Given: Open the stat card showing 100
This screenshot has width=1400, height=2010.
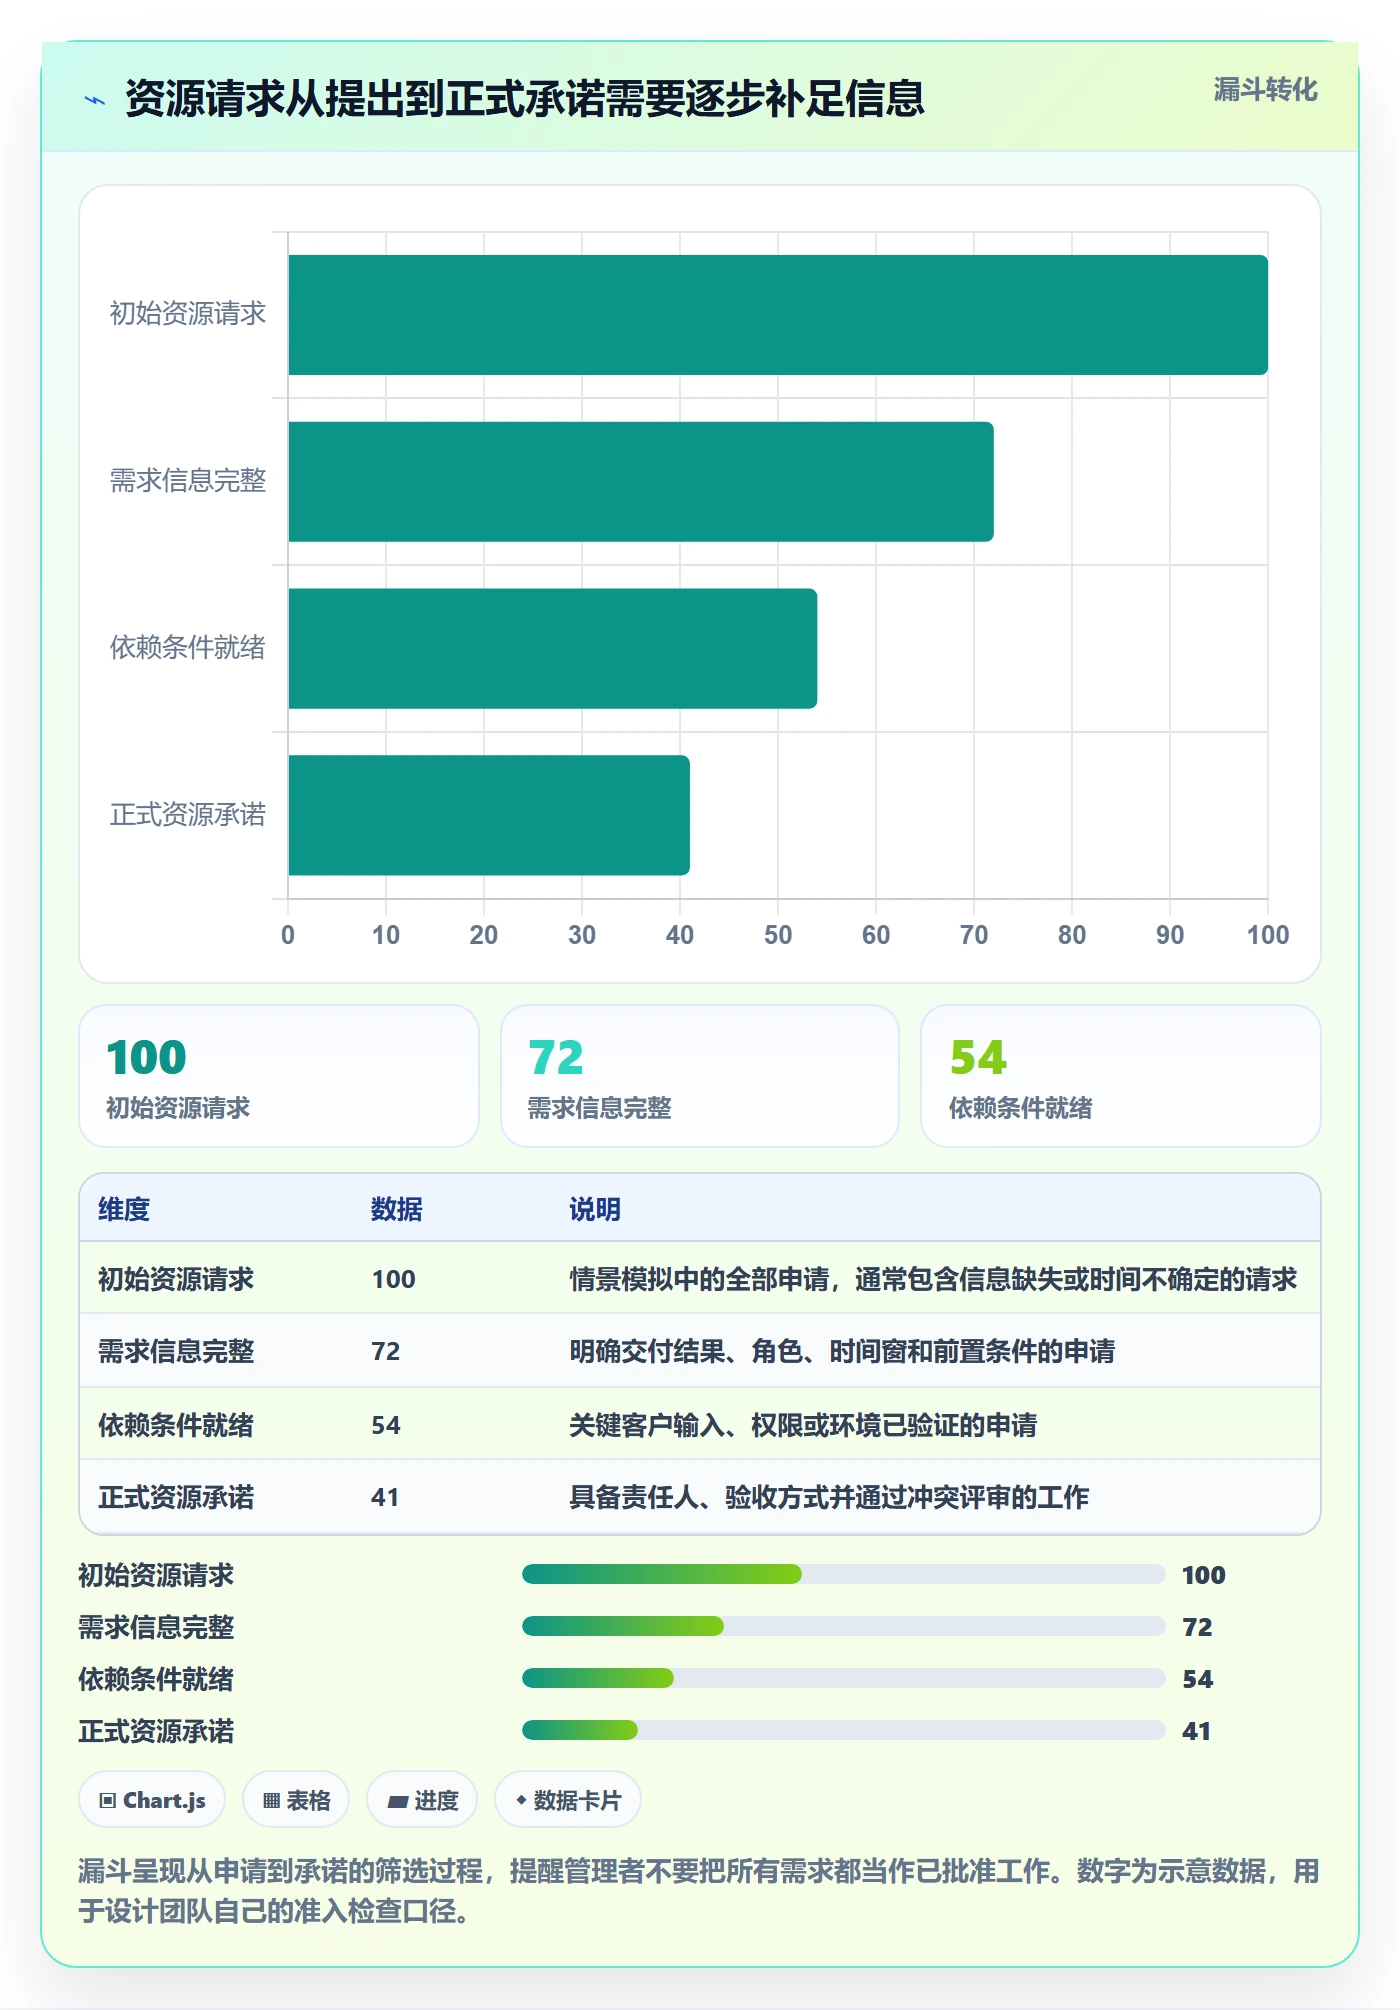Looking at the screenshot, I should point(279,1076).
